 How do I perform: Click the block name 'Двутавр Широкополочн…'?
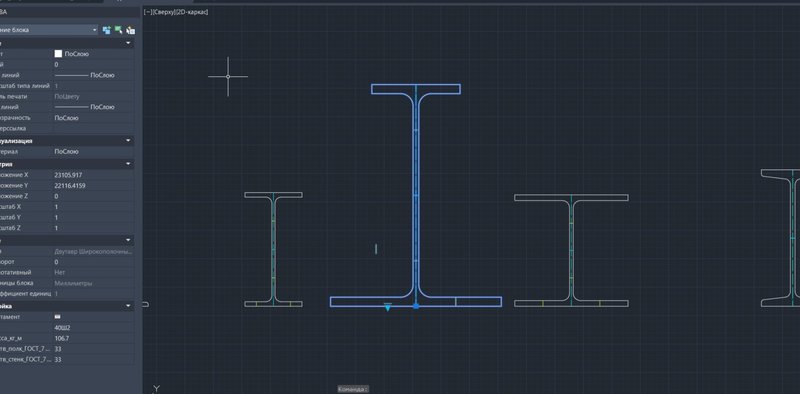93,252
